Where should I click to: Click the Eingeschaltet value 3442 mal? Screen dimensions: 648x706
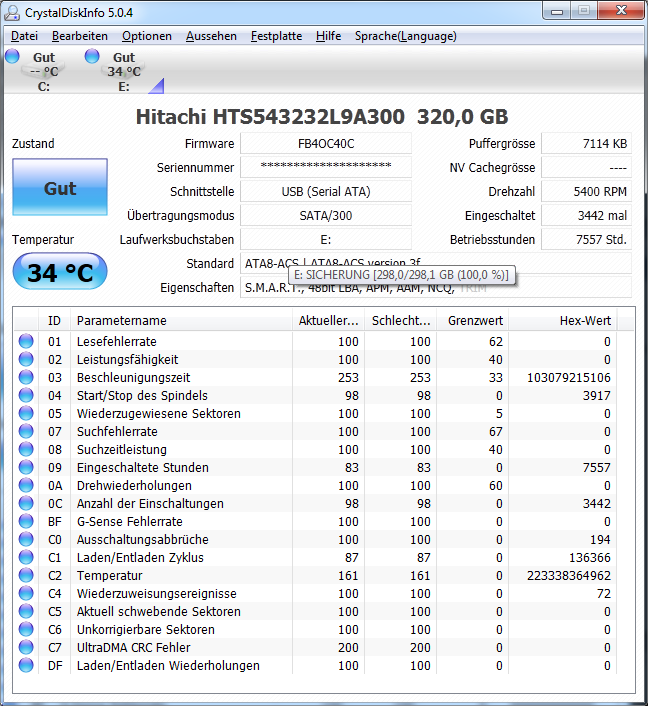586,216
